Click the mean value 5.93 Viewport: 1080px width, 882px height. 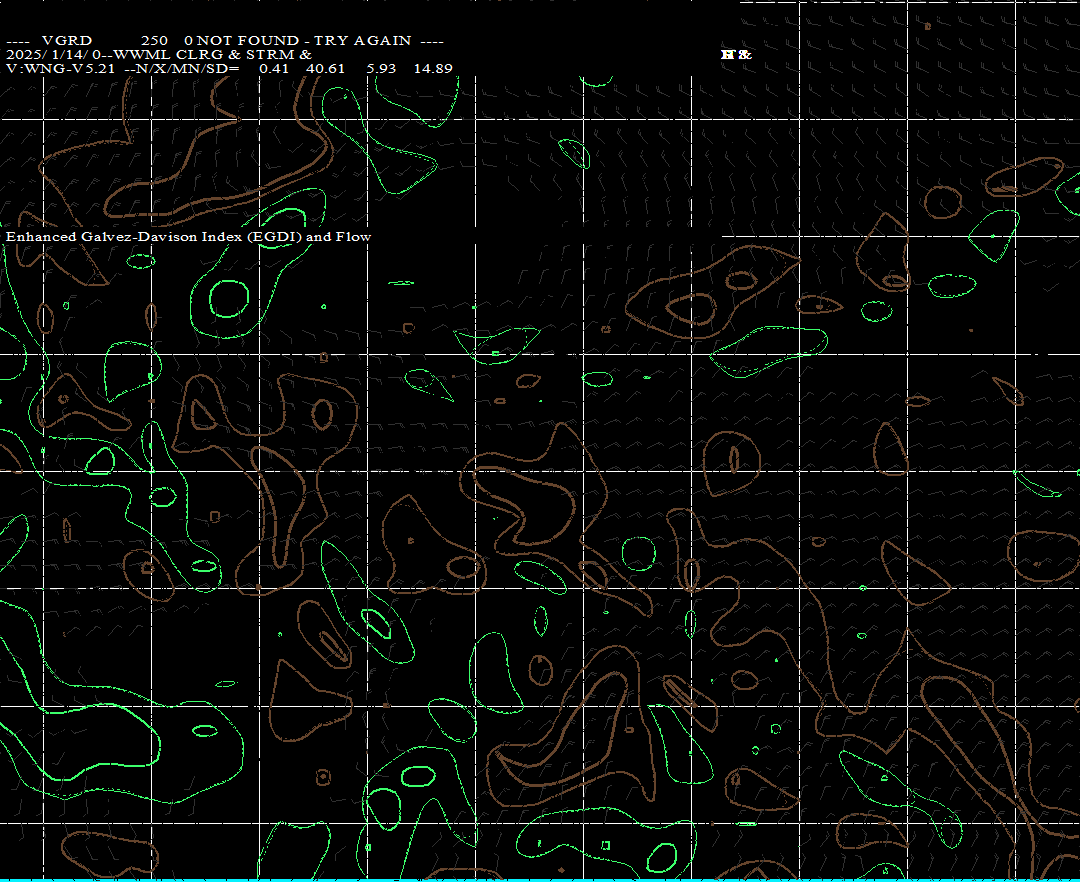382,68
